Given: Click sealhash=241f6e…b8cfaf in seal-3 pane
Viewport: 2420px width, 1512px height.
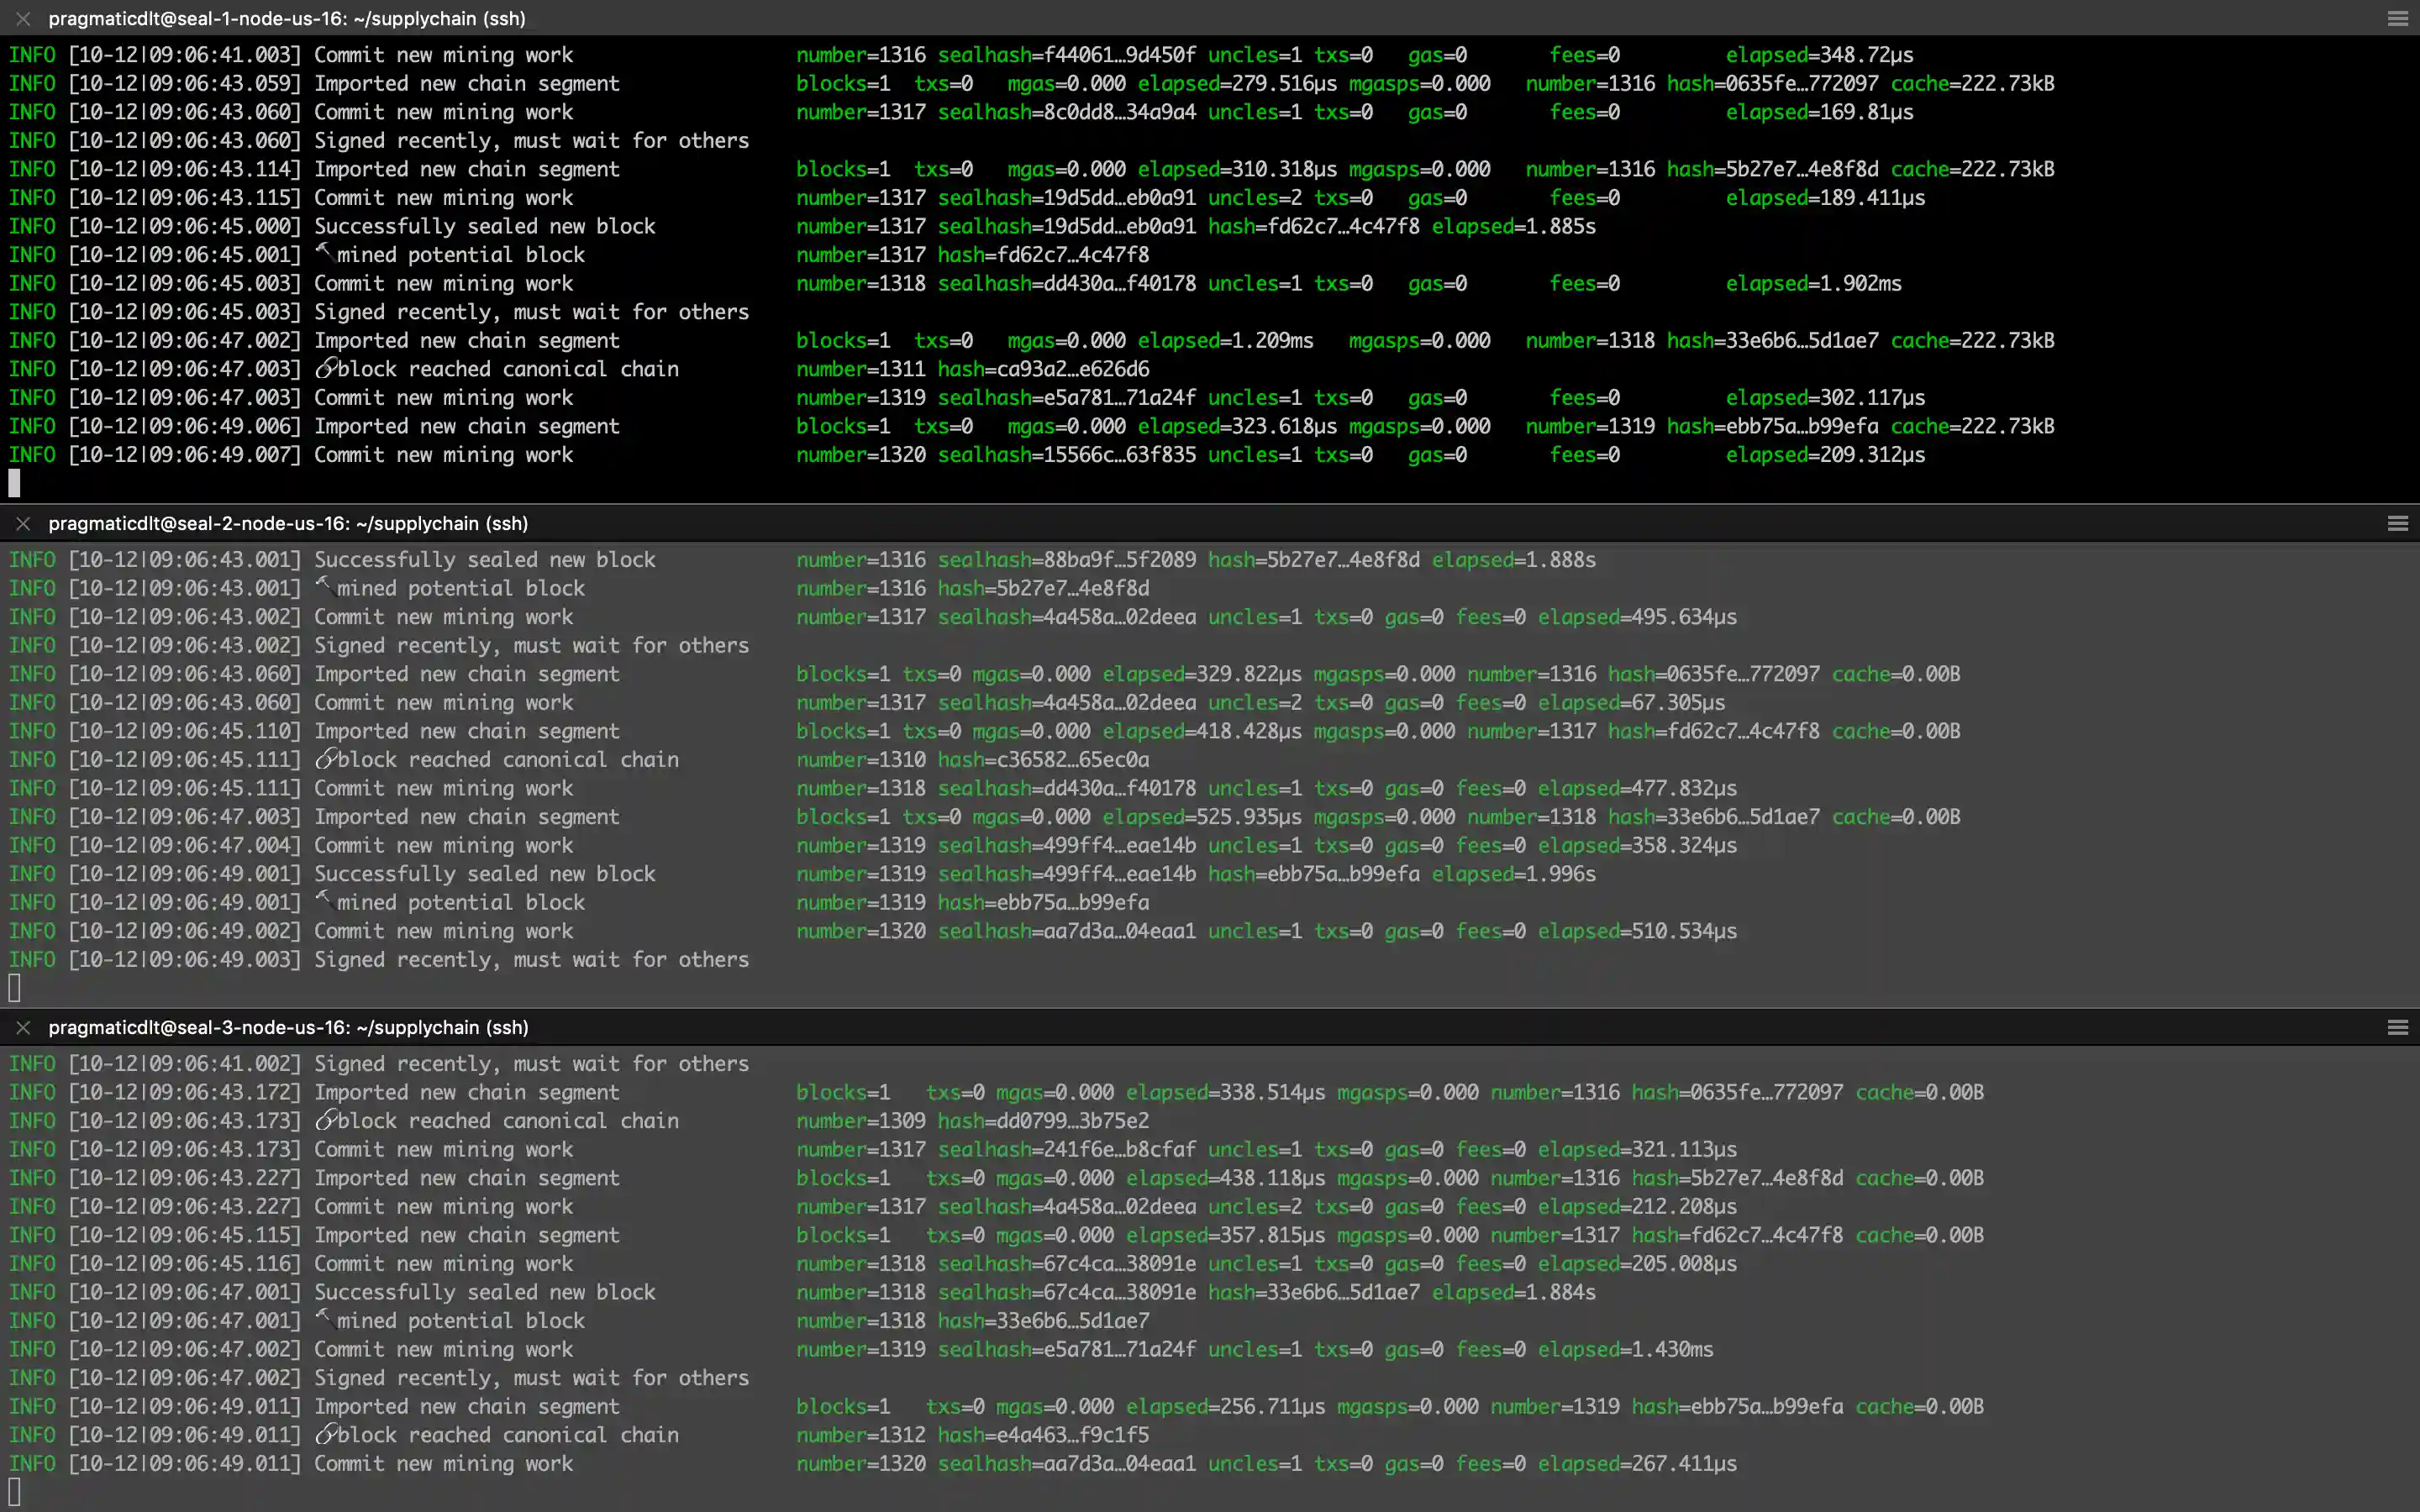Looking at the screenshot, I should [1066, 1150].
